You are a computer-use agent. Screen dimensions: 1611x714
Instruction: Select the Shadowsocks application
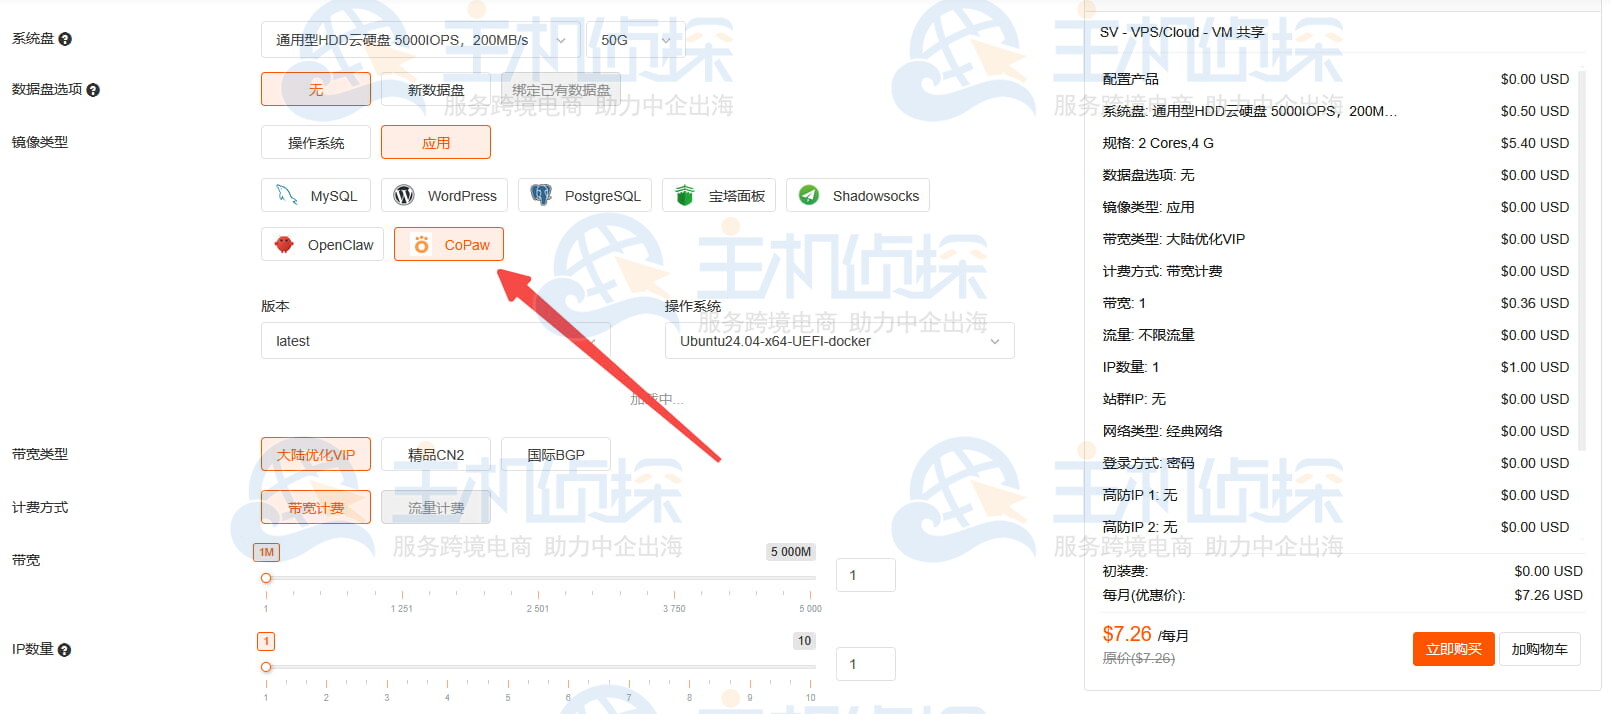(858, 195)
